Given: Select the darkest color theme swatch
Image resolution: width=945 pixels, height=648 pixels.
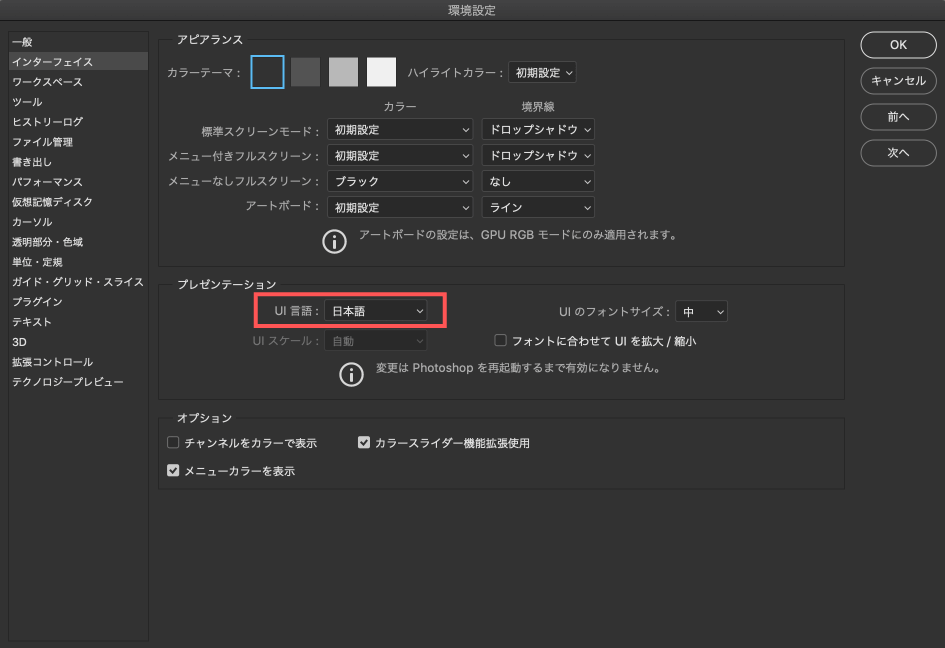Looking at the screenshot, I should 268,72.
